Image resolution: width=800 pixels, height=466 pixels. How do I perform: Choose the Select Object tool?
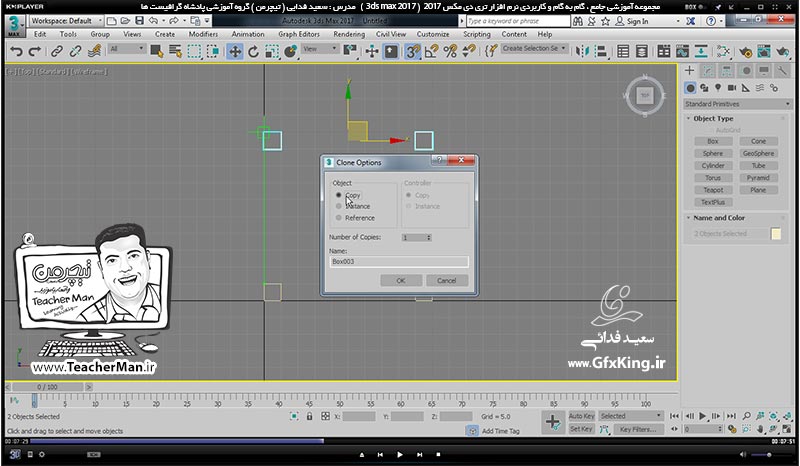(157, 51)
